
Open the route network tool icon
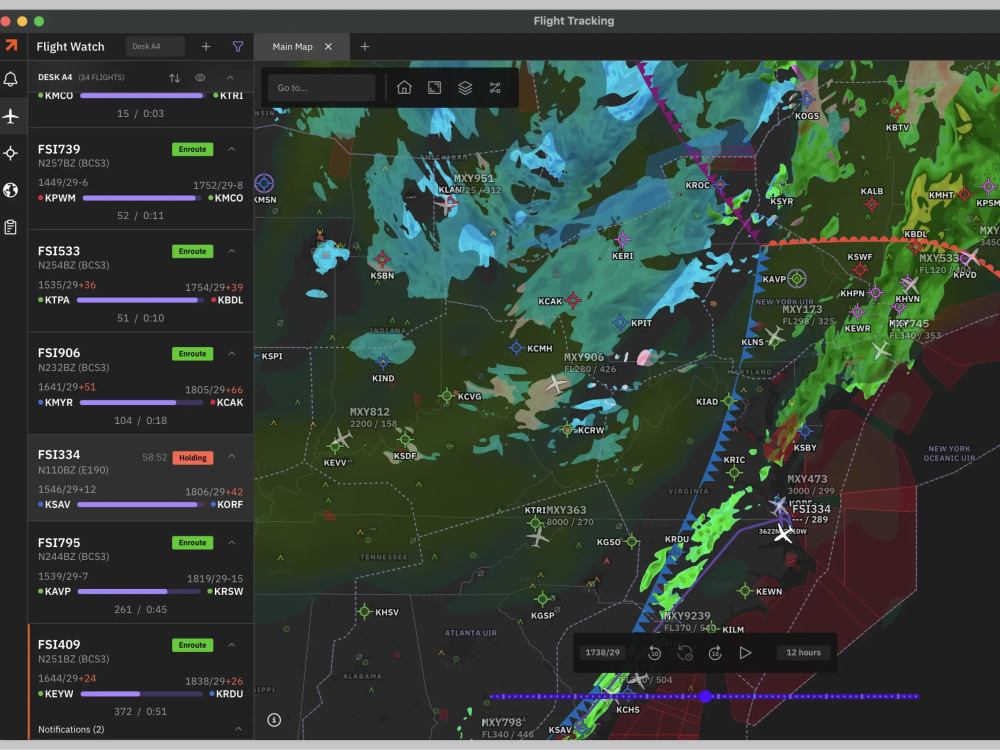tap(495, 88)
